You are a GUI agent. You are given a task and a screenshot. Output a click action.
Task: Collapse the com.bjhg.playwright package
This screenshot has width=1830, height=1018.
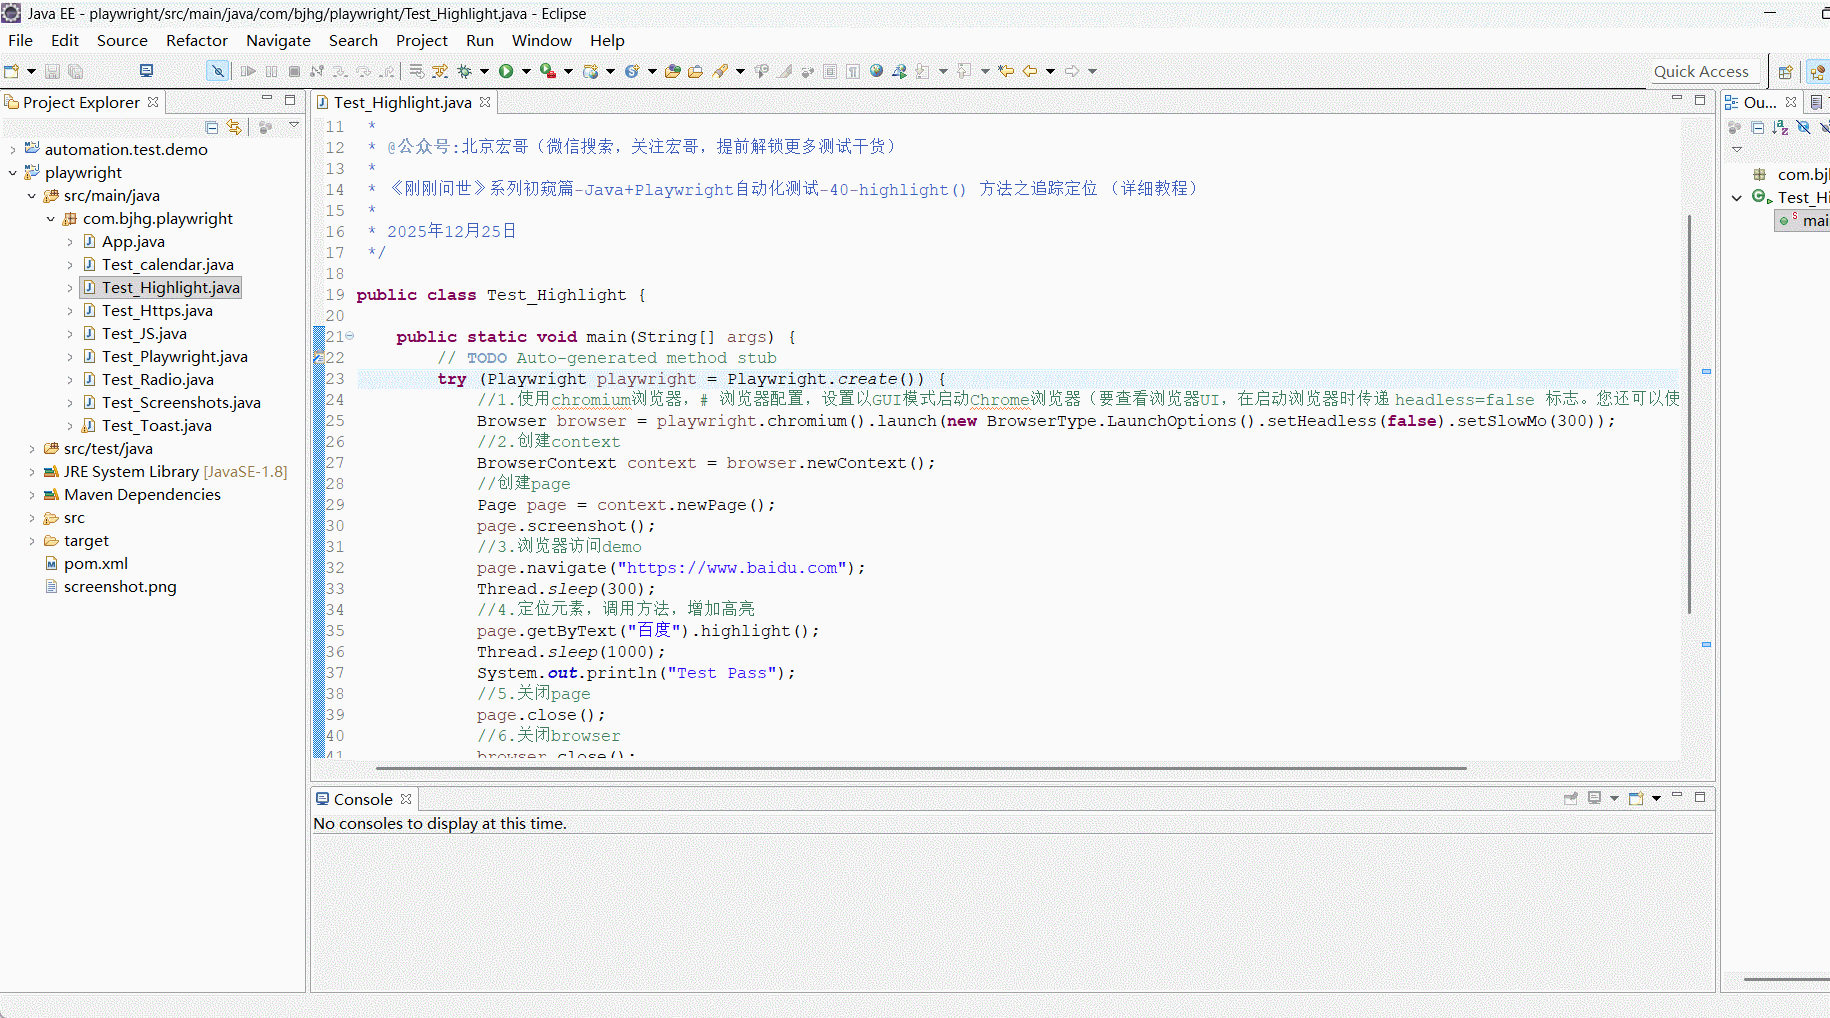[51, 219]
